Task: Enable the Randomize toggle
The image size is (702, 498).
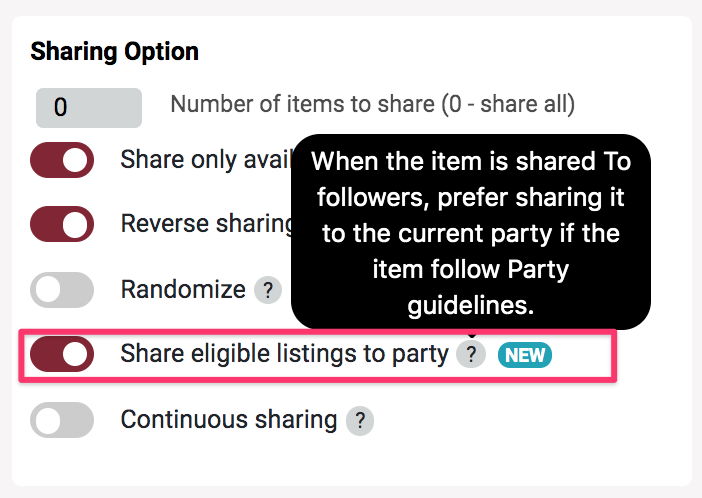Action: 62,290
